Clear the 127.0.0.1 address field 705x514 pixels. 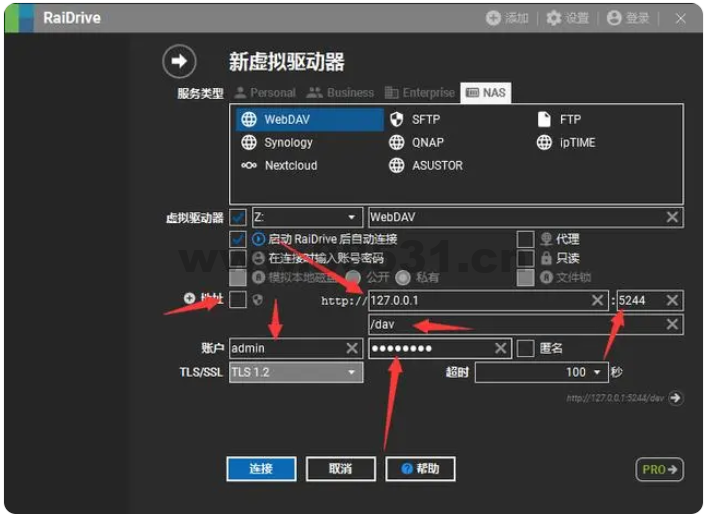[x=598, y=300]
